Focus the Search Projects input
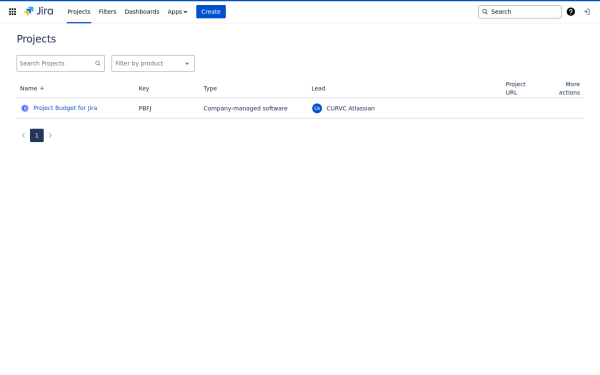The image size is (600, 375). 60,64
